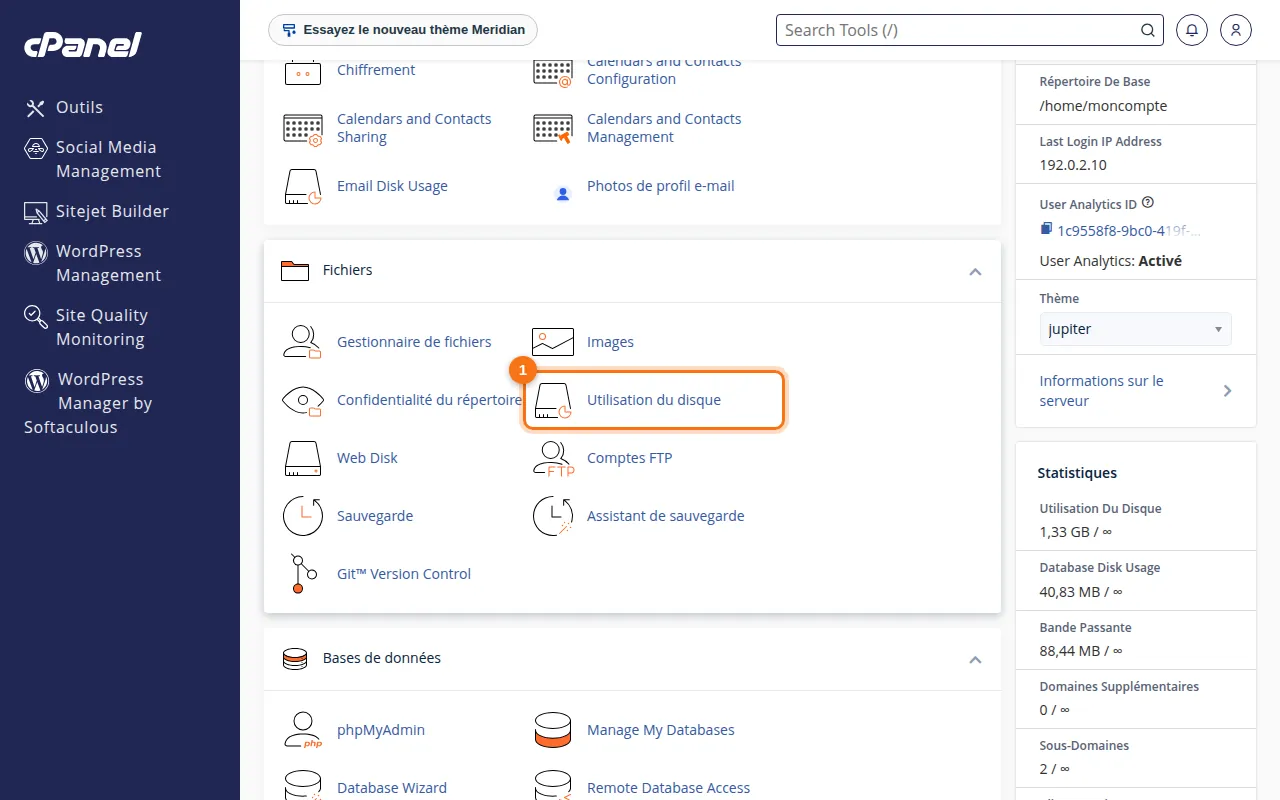Click the cPanel logo
The height and width of the screenshot is (800, 1280).
point(82,45)
